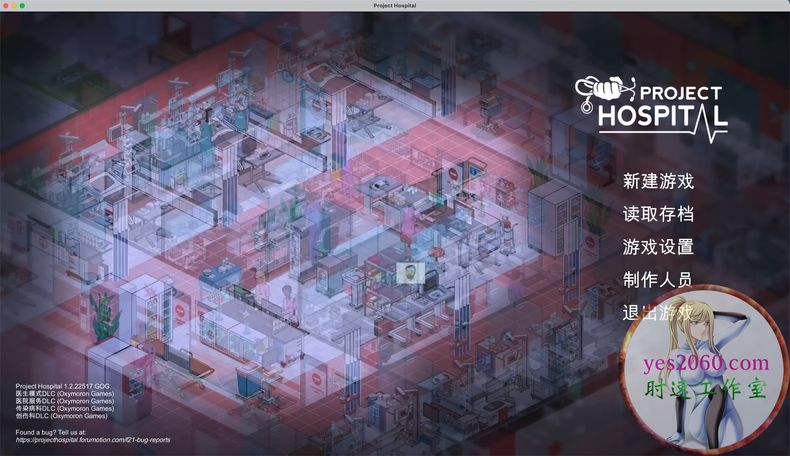Image resolution: width=790 pixels, height=456 pixels.
Task: Select 制作人员 (Credits) menu entry
Action: pos(657,280)
